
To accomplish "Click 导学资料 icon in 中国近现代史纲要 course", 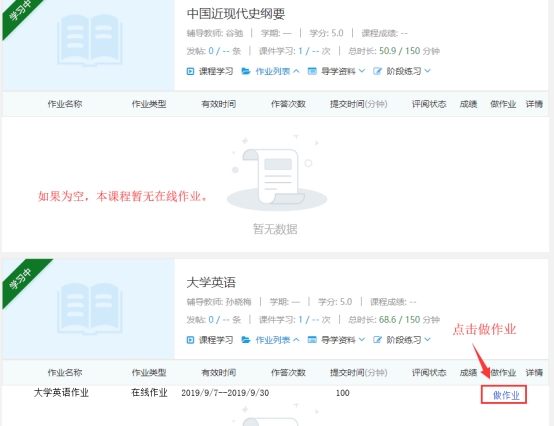I will 312,71.
